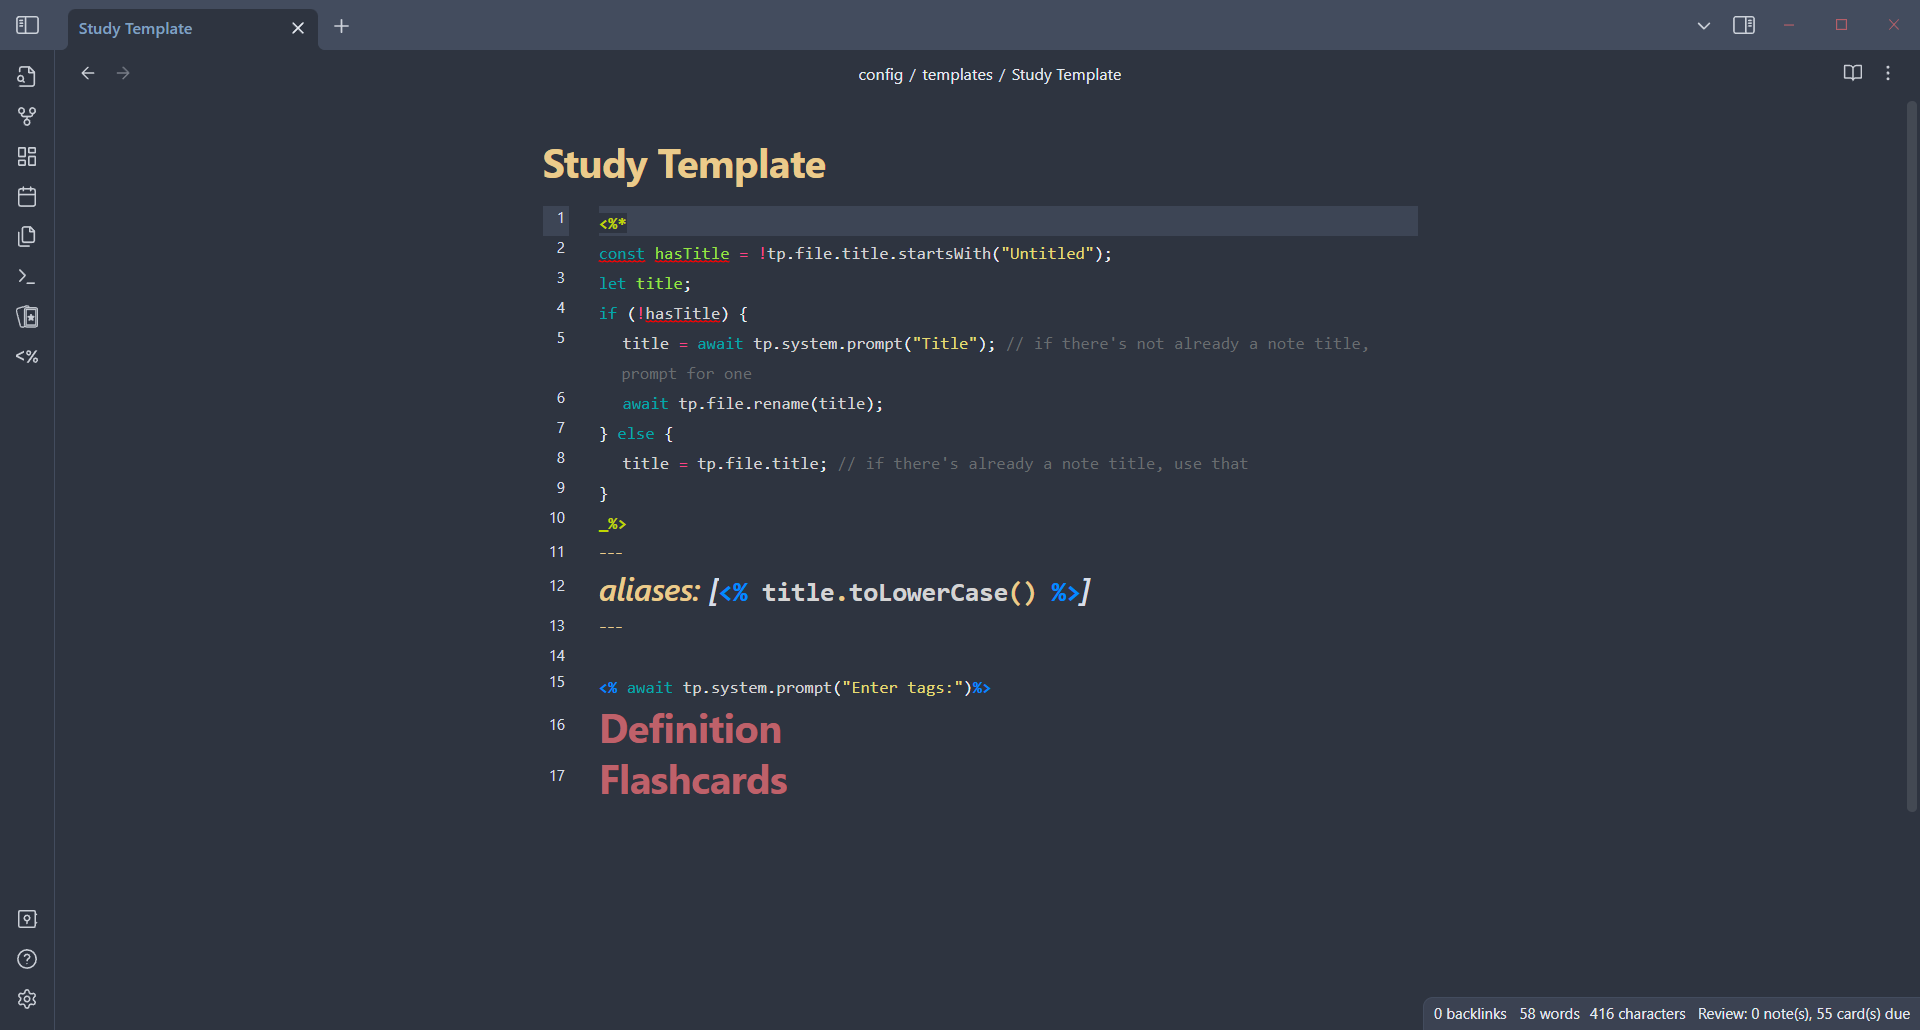Click the 0 backlinks status item
The image size is (1920, 1030).
(1469, 1014)
